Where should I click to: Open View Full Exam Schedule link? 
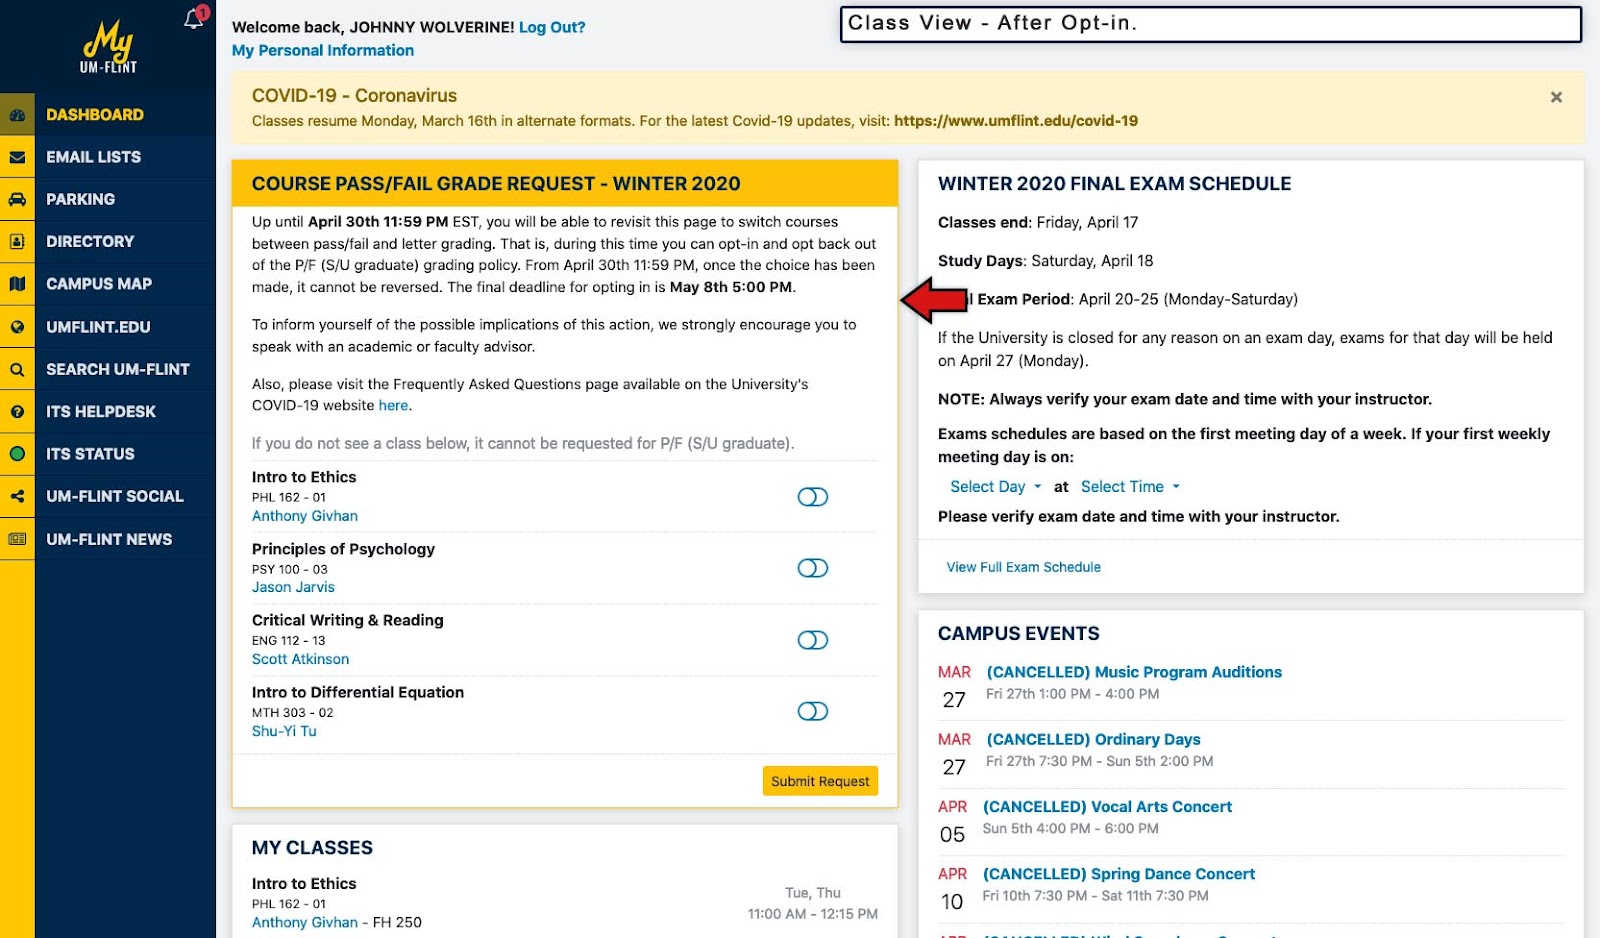(x=1024, y=567)
